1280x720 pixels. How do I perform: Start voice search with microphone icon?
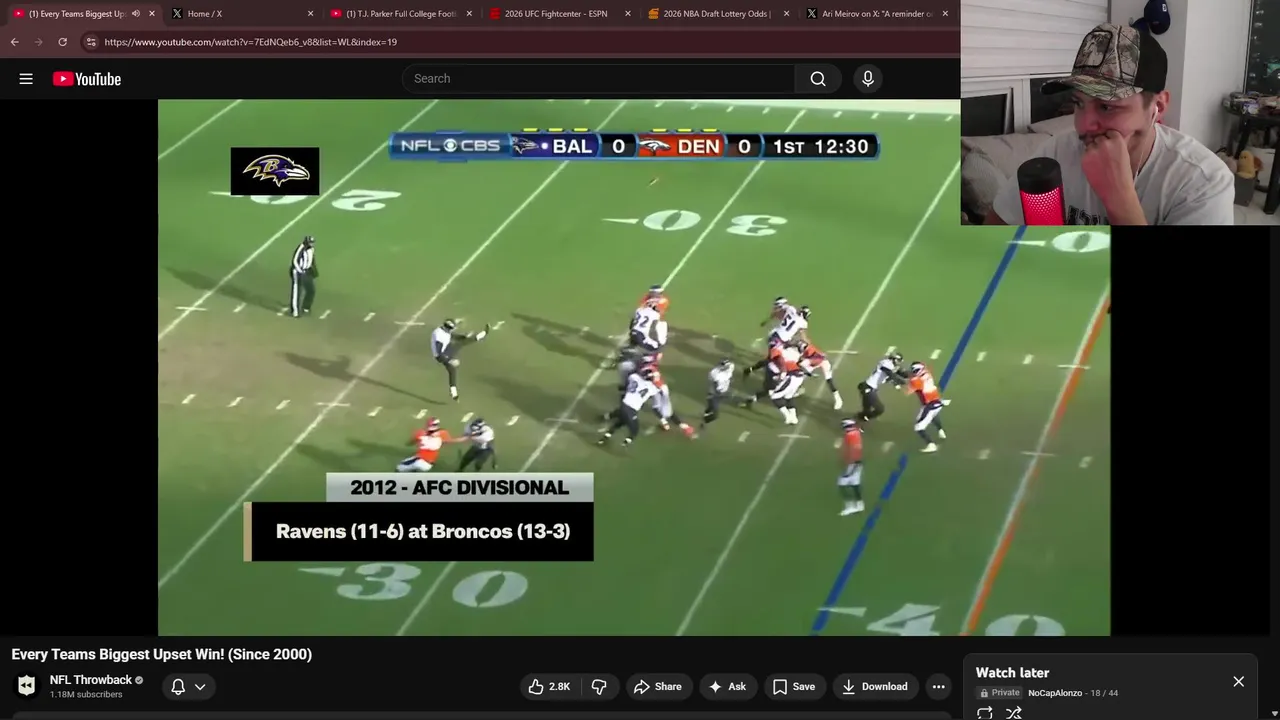coord(868,79)
